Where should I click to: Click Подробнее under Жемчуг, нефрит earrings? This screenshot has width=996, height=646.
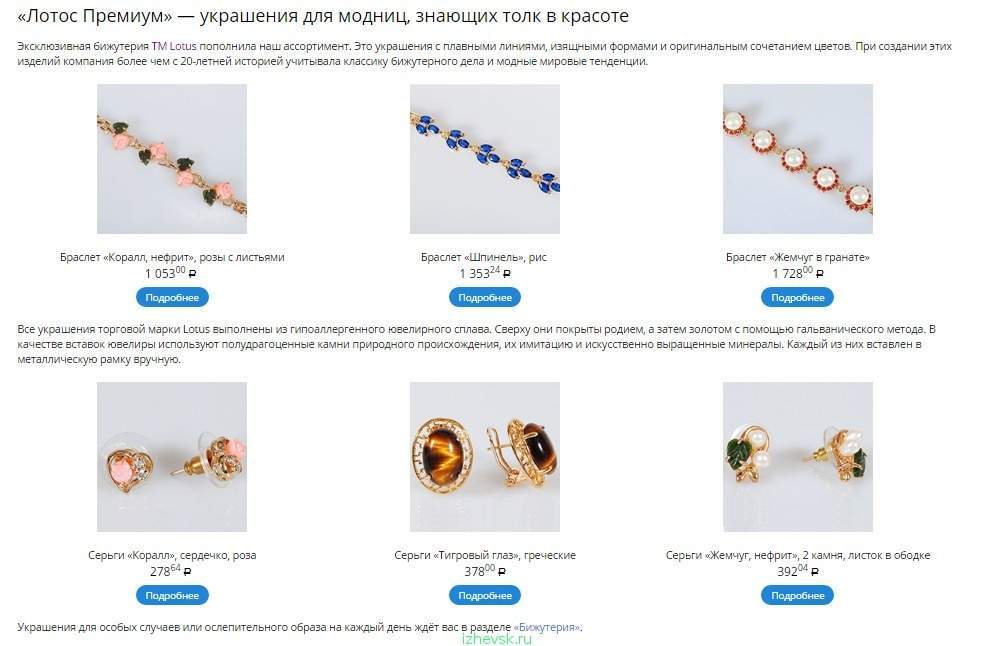tap(798, 595)
